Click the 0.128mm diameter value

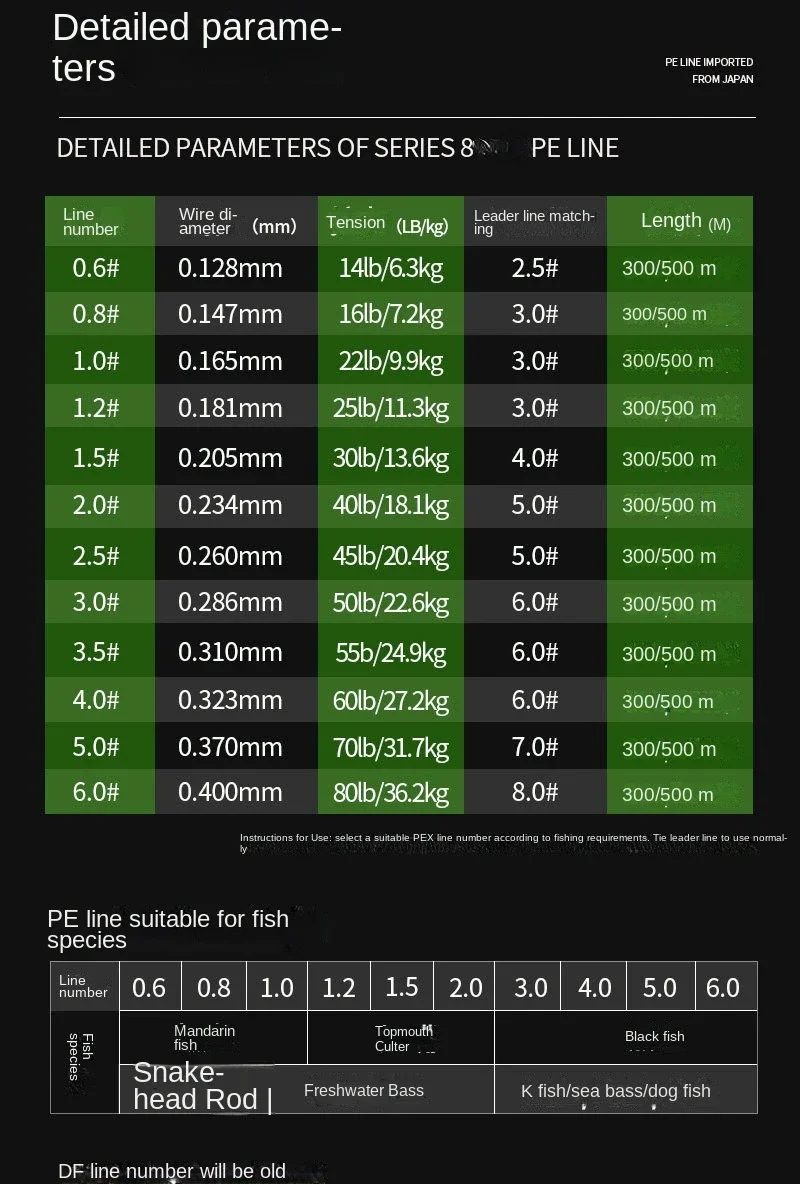tap(235, 268)
